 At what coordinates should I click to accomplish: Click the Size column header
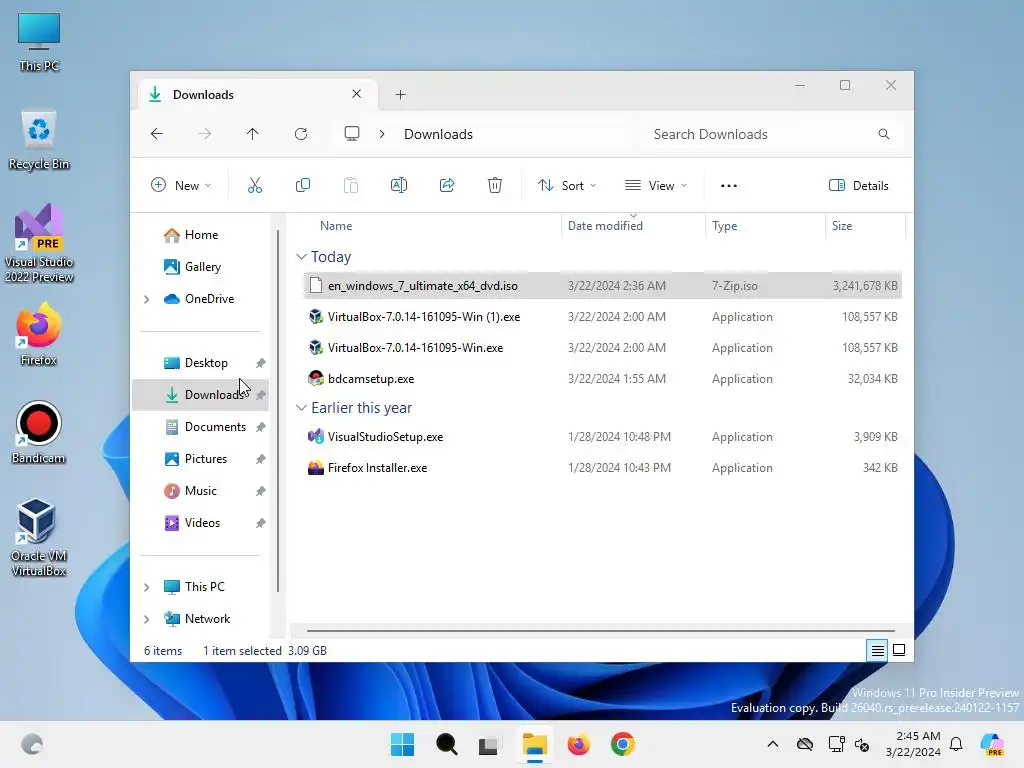[x=865, y=226]
